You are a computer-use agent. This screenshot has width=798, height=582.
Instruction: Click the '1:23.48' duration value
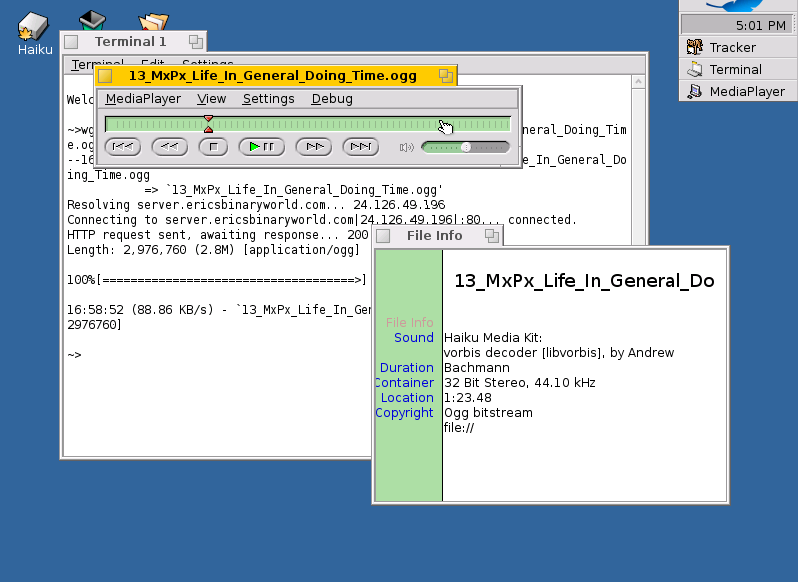point(468,398)
